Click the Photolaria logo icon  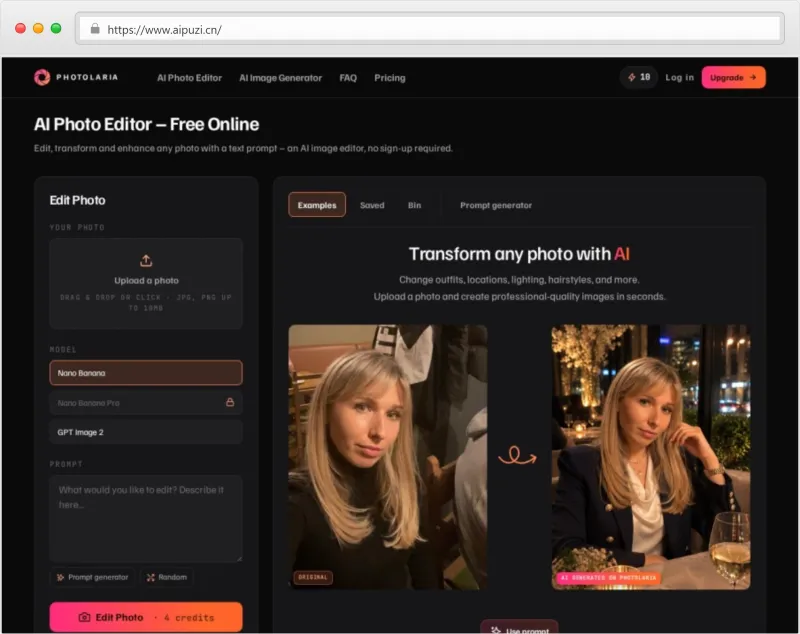(42, 78)
